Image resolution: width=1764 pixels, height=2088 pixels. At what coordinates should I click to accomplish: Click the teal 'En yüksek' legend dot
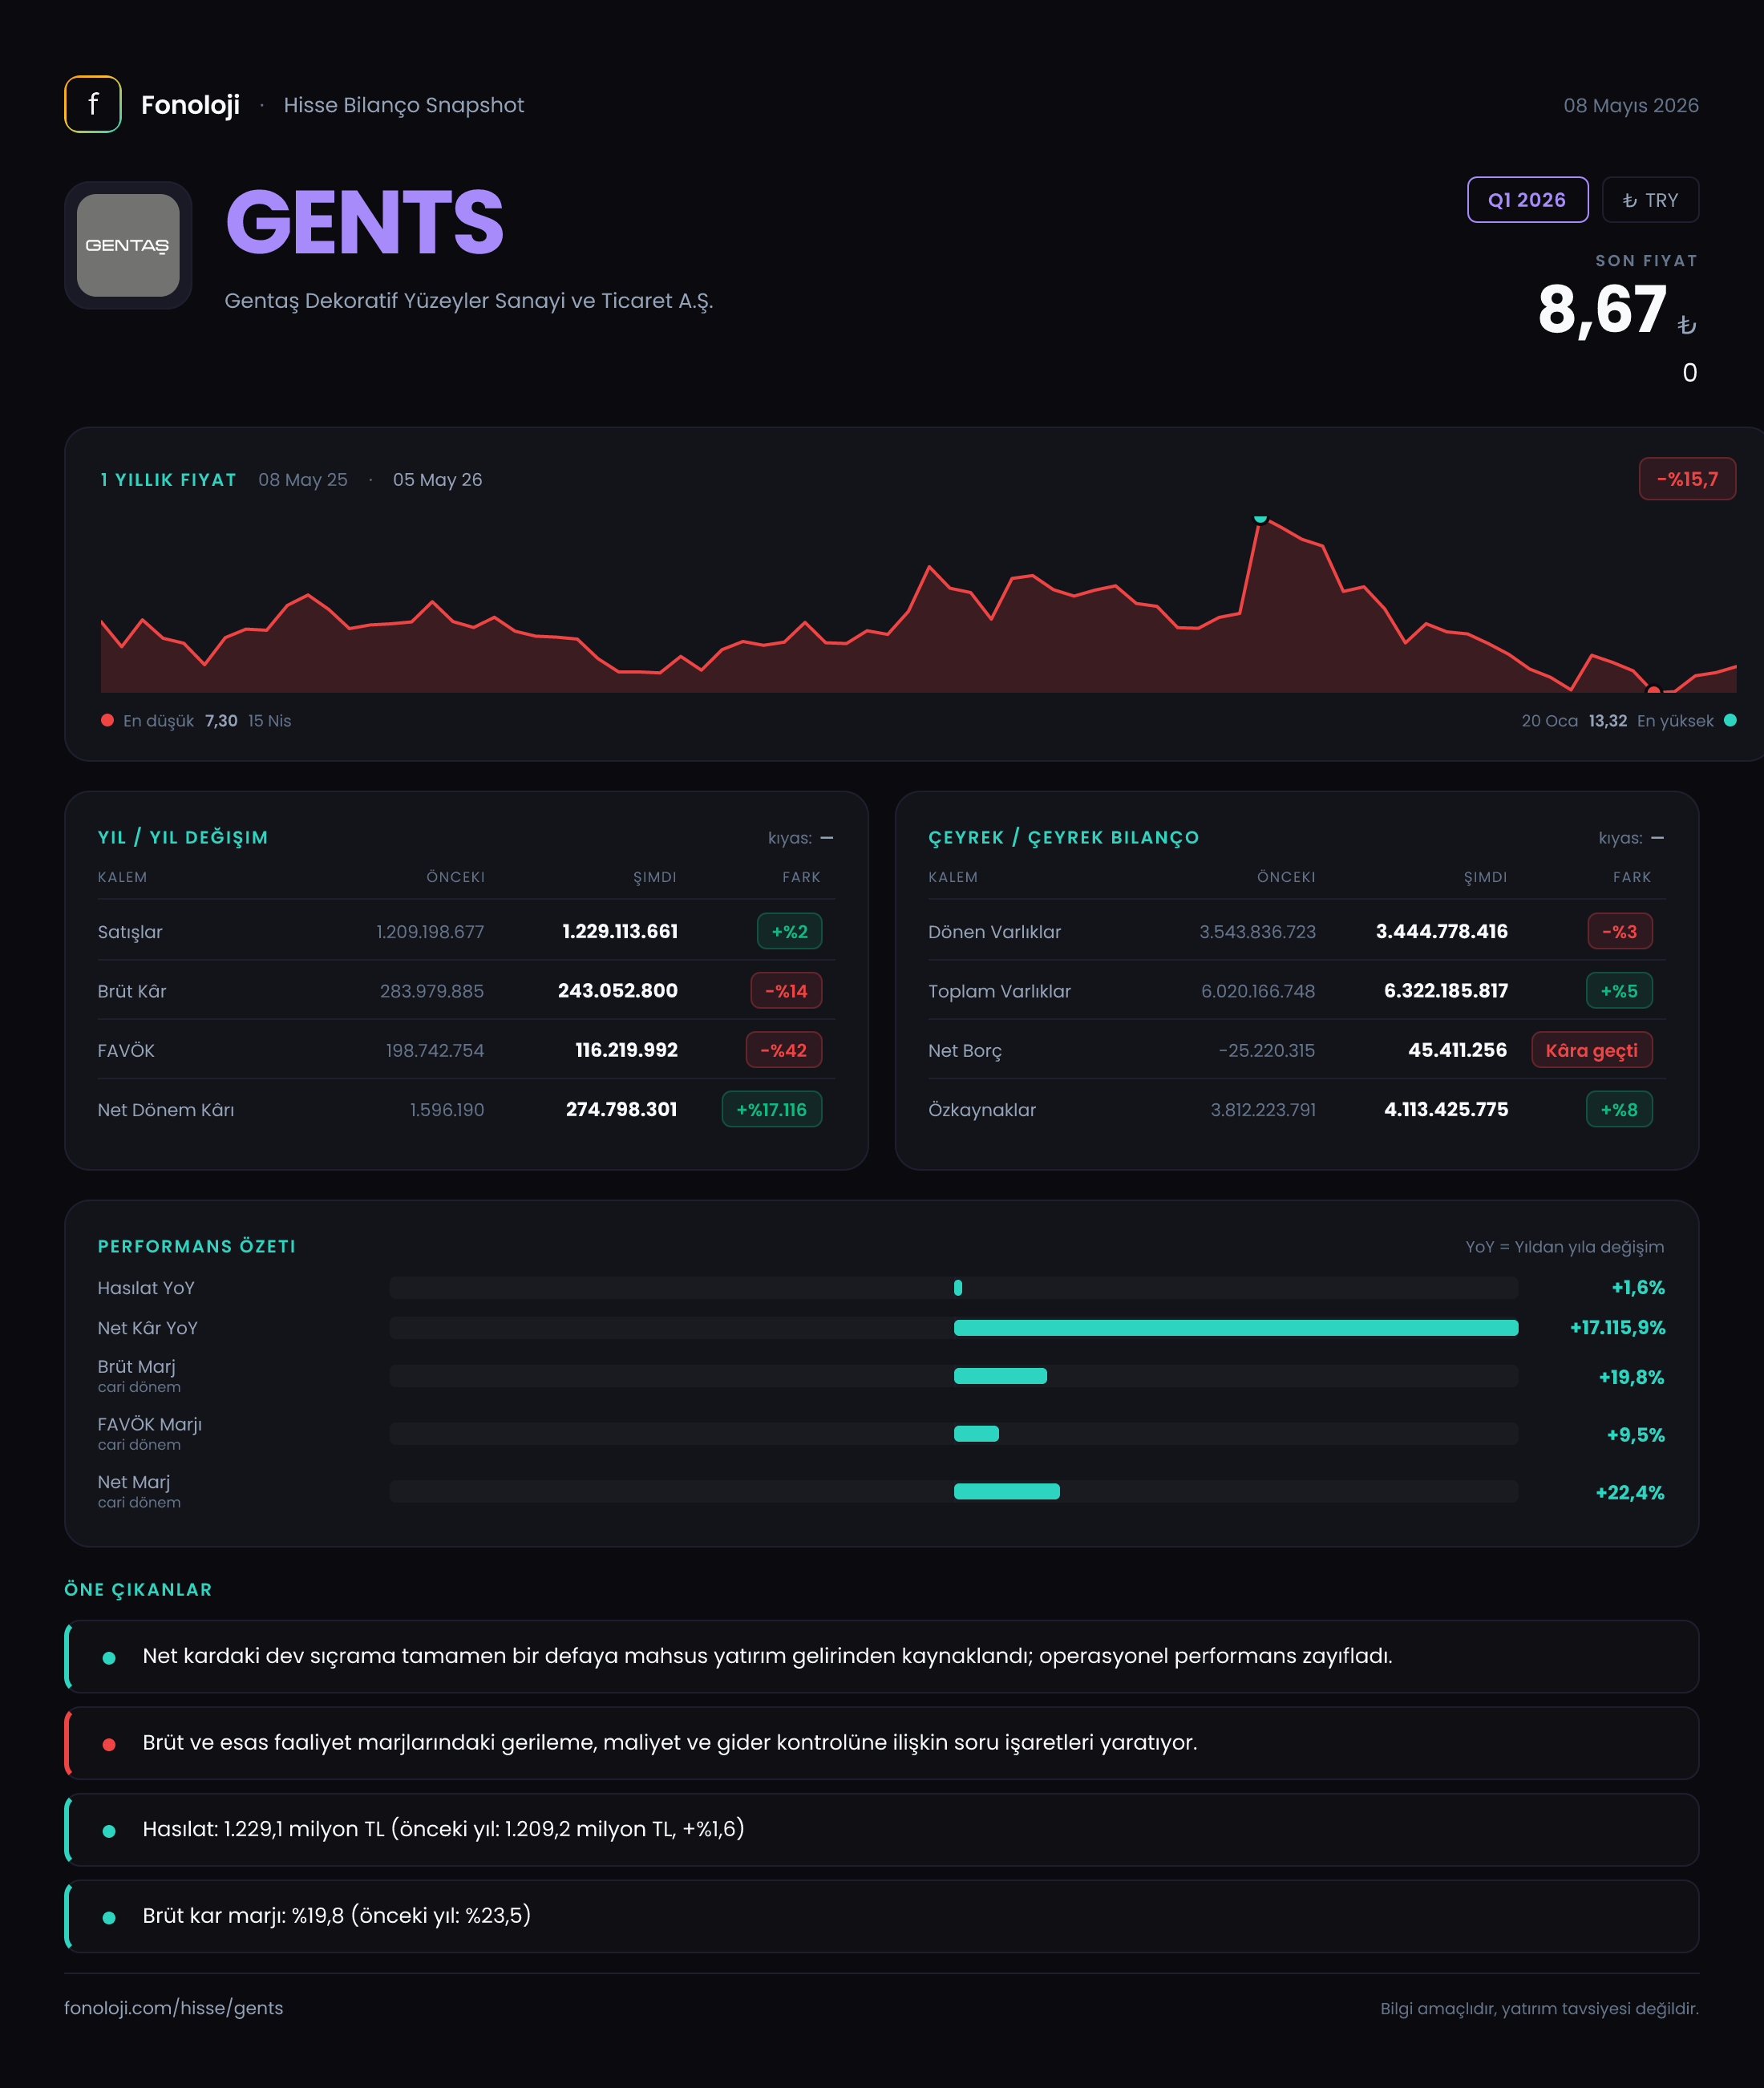1730,720
